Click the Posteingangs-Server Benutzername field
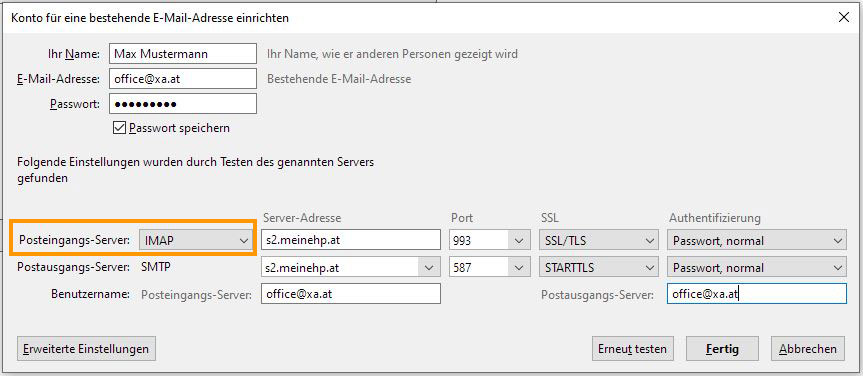 [x=351, y=294]
